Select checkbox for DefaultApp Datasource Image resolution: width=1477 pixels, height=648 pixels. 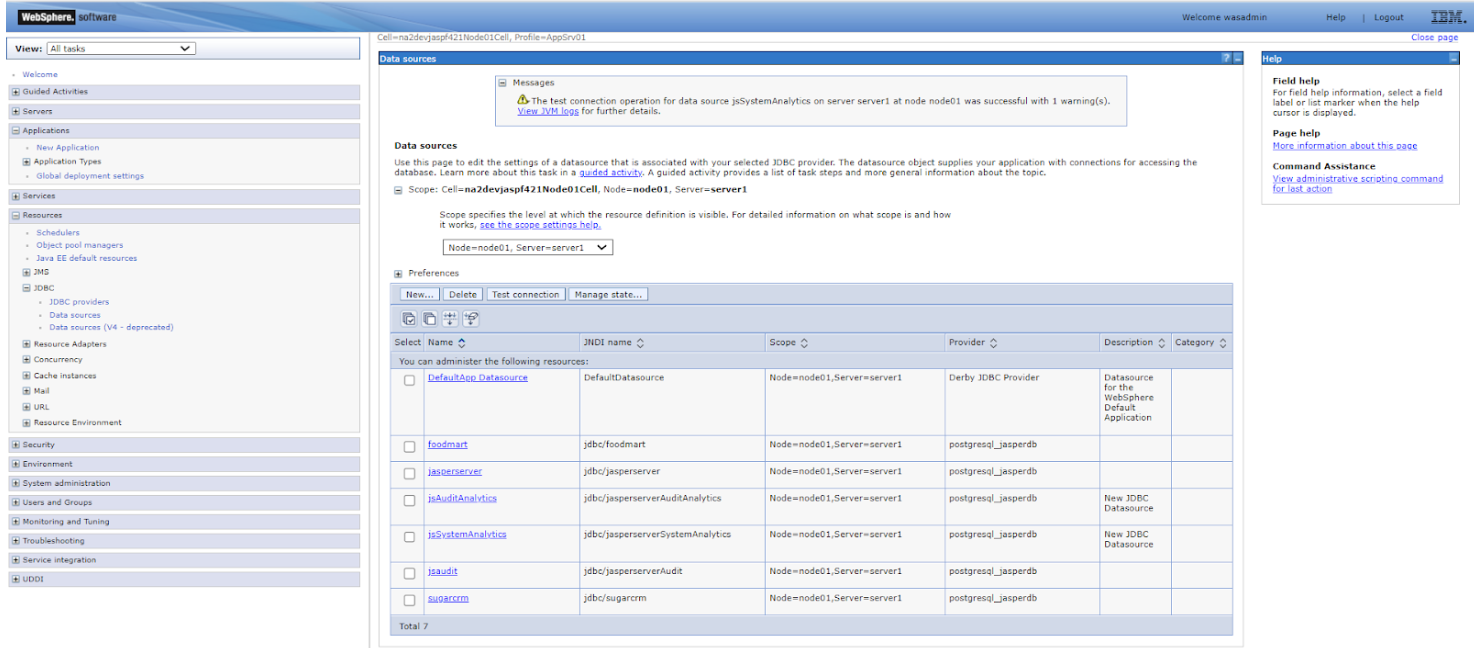point(409,381)
